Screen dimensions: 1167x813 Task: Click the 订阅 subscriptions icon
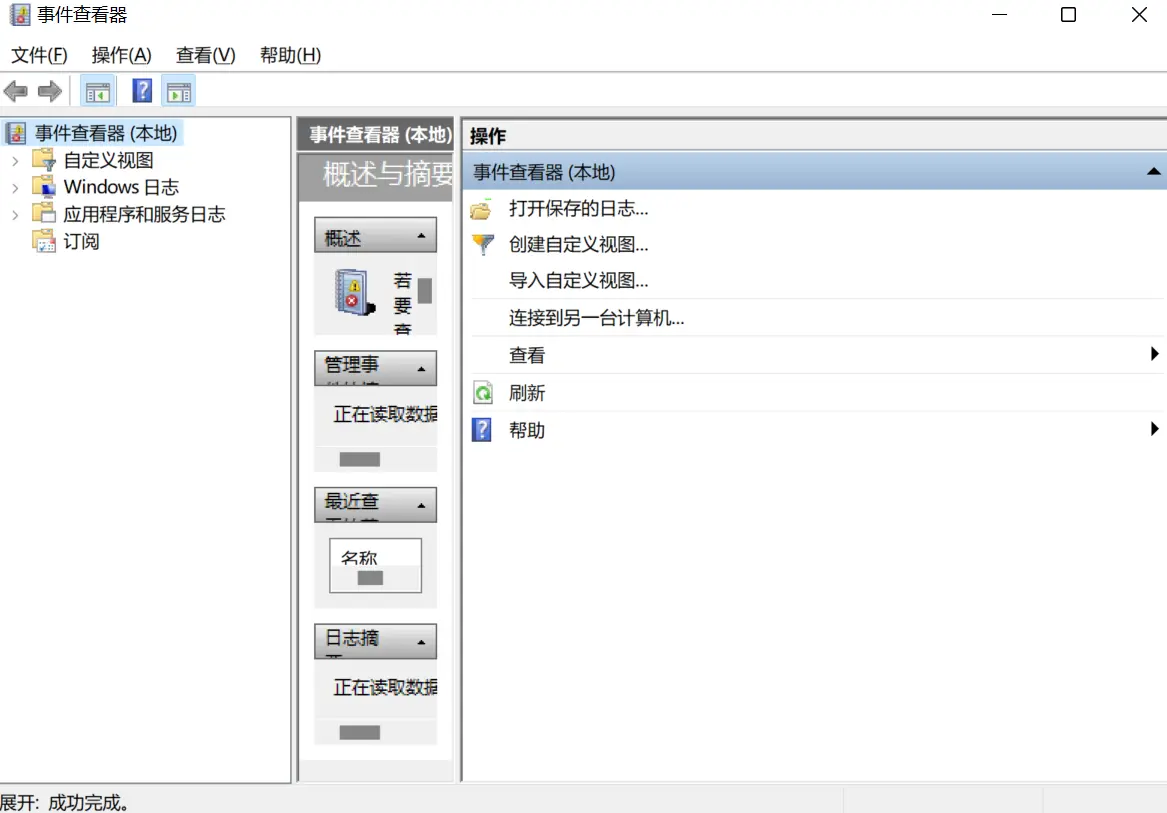click(44, 241)
